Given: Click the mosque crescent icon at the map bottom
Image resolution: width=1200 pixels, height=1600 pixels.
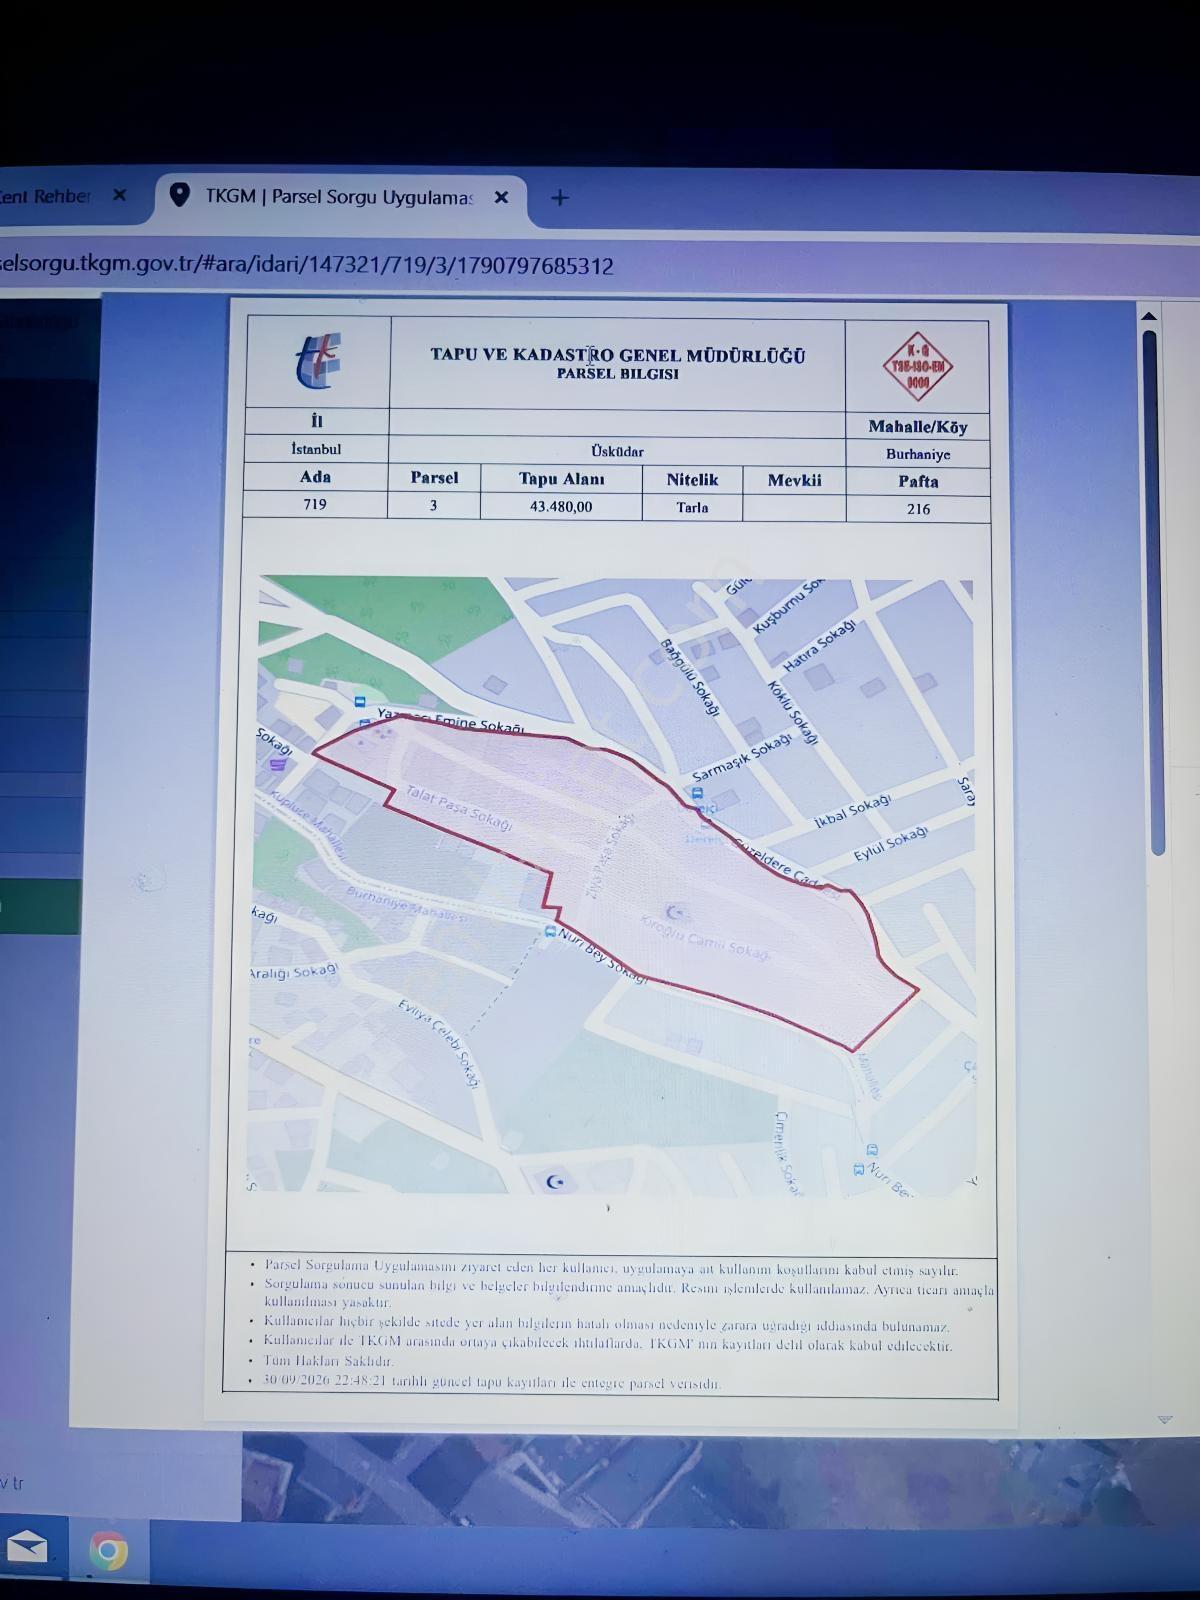Looking at the screenshot, I should (556, 1182).
